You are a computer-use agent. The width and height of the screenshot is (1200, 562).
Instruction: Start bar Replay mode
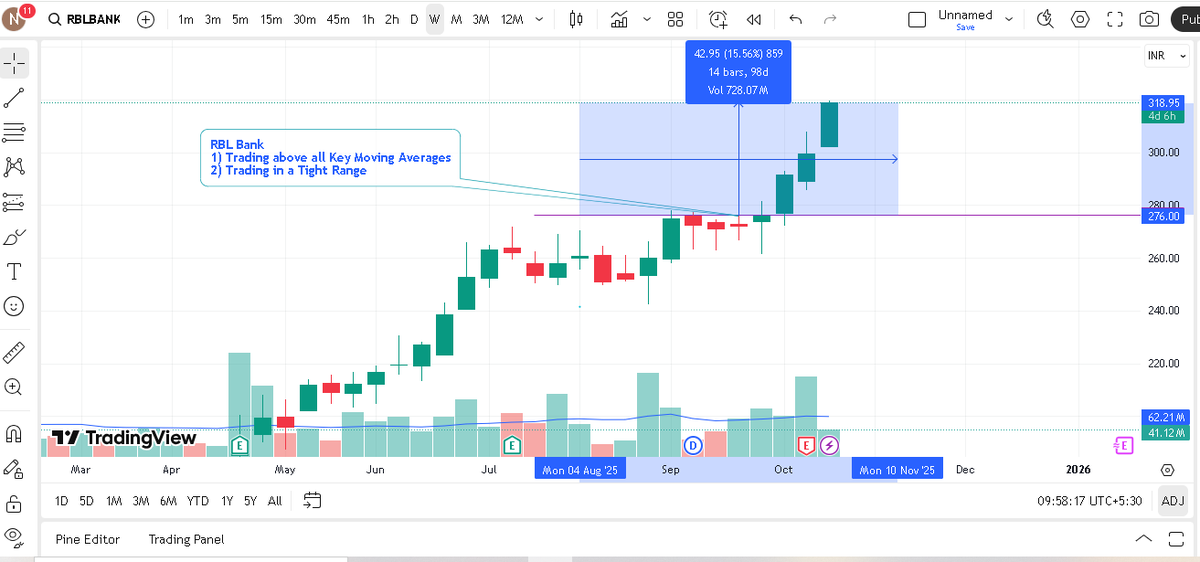coord(754,19)
